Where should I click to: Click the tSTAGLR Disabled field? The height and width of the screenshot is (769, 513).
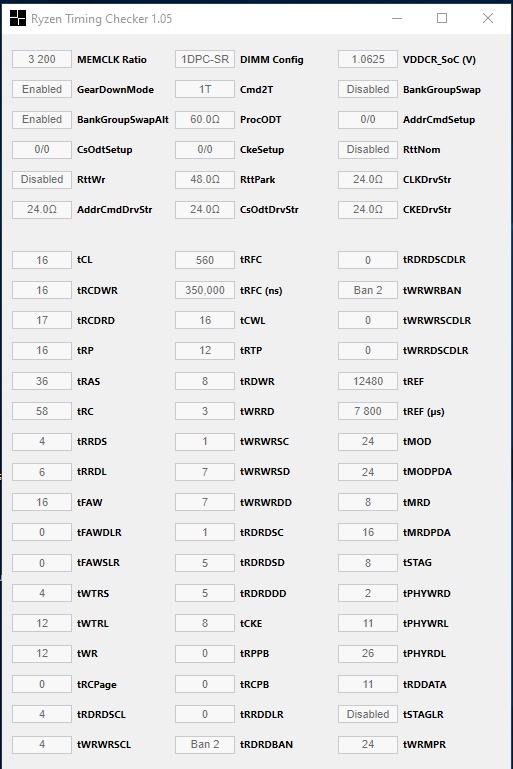coord(368,714)
